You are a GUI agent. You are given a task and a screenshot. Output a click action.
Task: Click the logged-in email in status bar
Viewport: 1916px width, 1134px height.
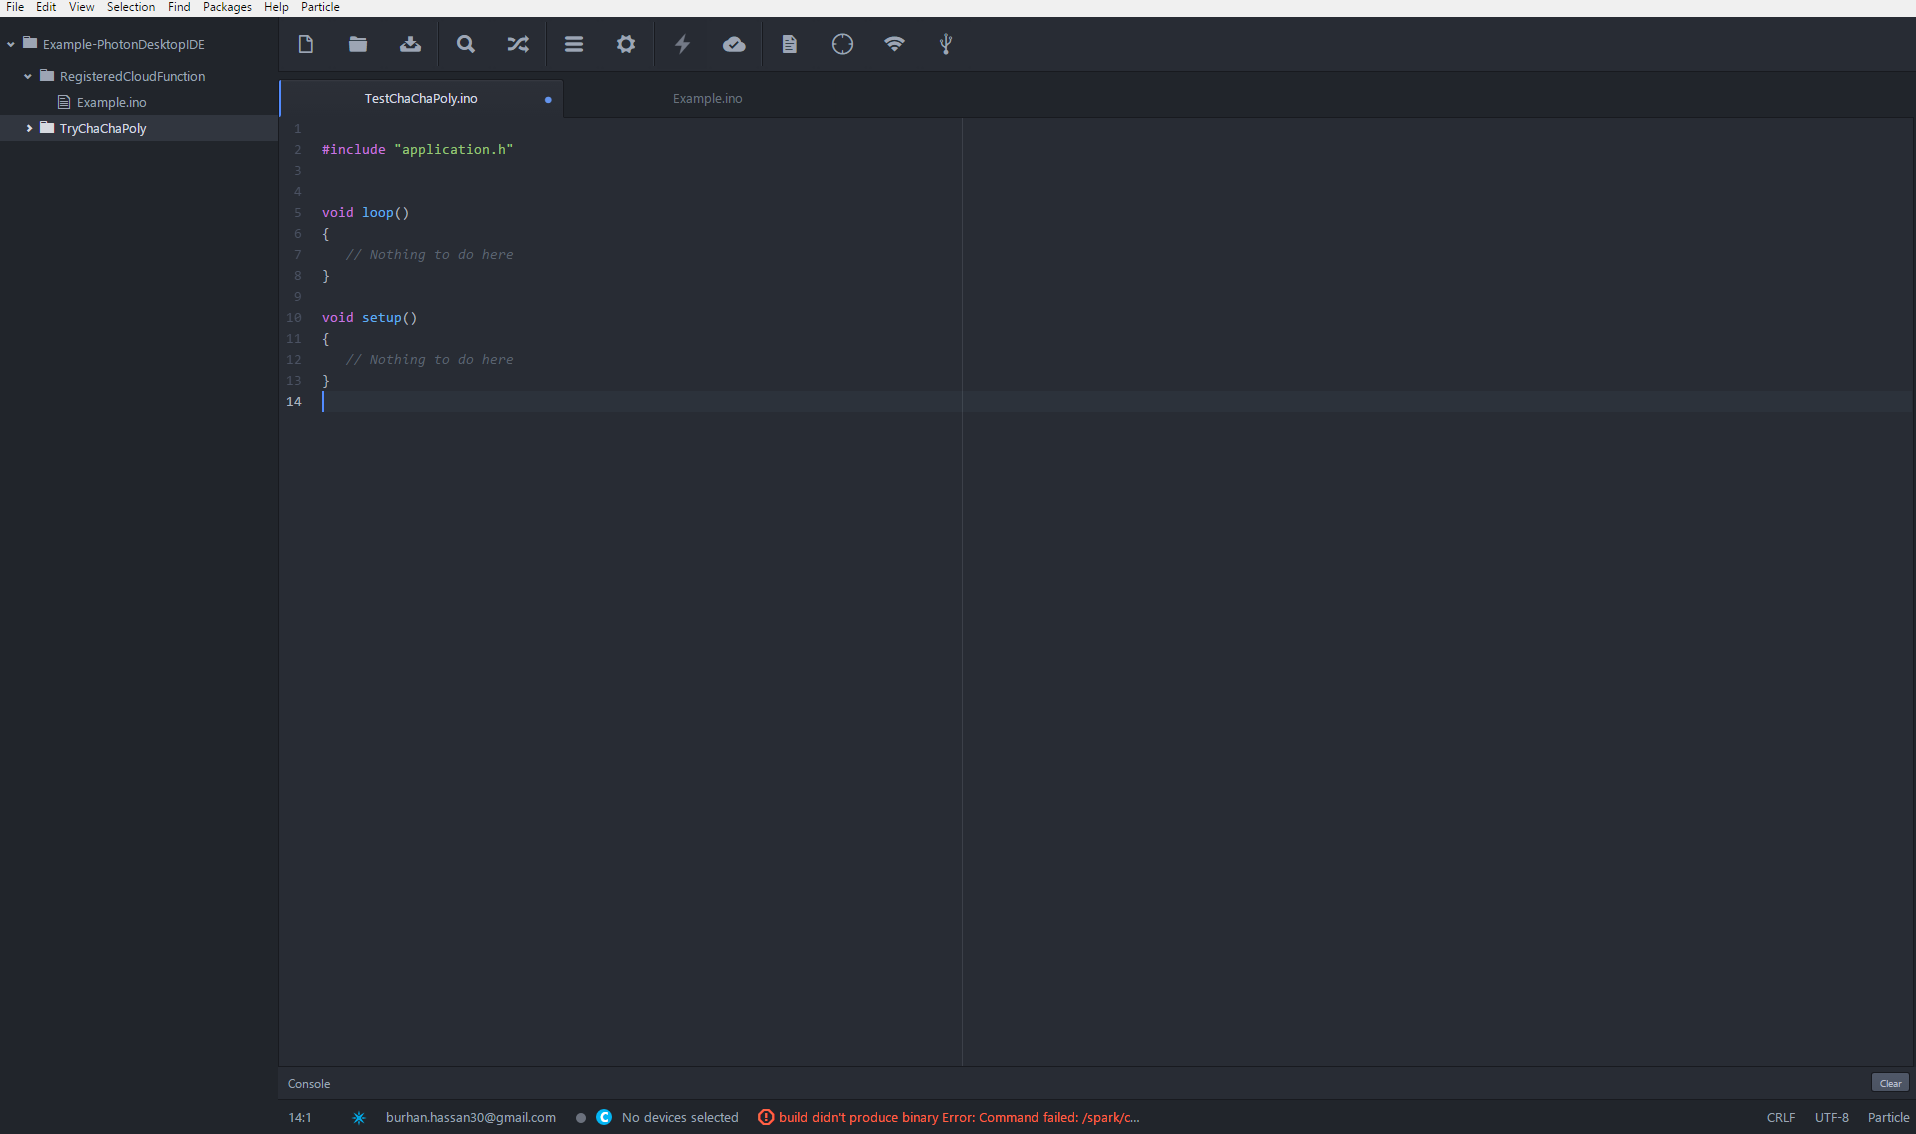tap(471, 1118)
